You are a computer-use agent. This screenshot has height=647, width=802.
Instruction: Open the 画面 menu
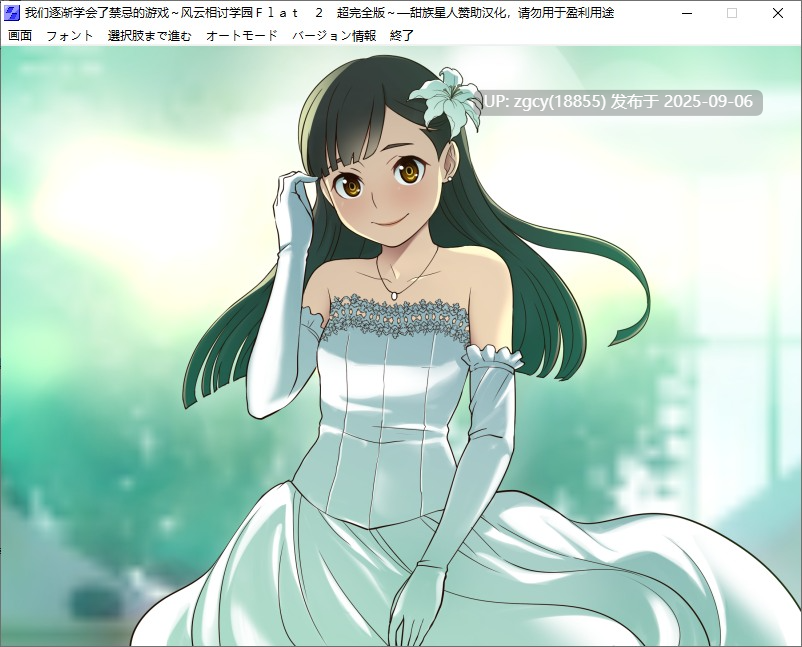pyautogui.click(x=20, y=35)
